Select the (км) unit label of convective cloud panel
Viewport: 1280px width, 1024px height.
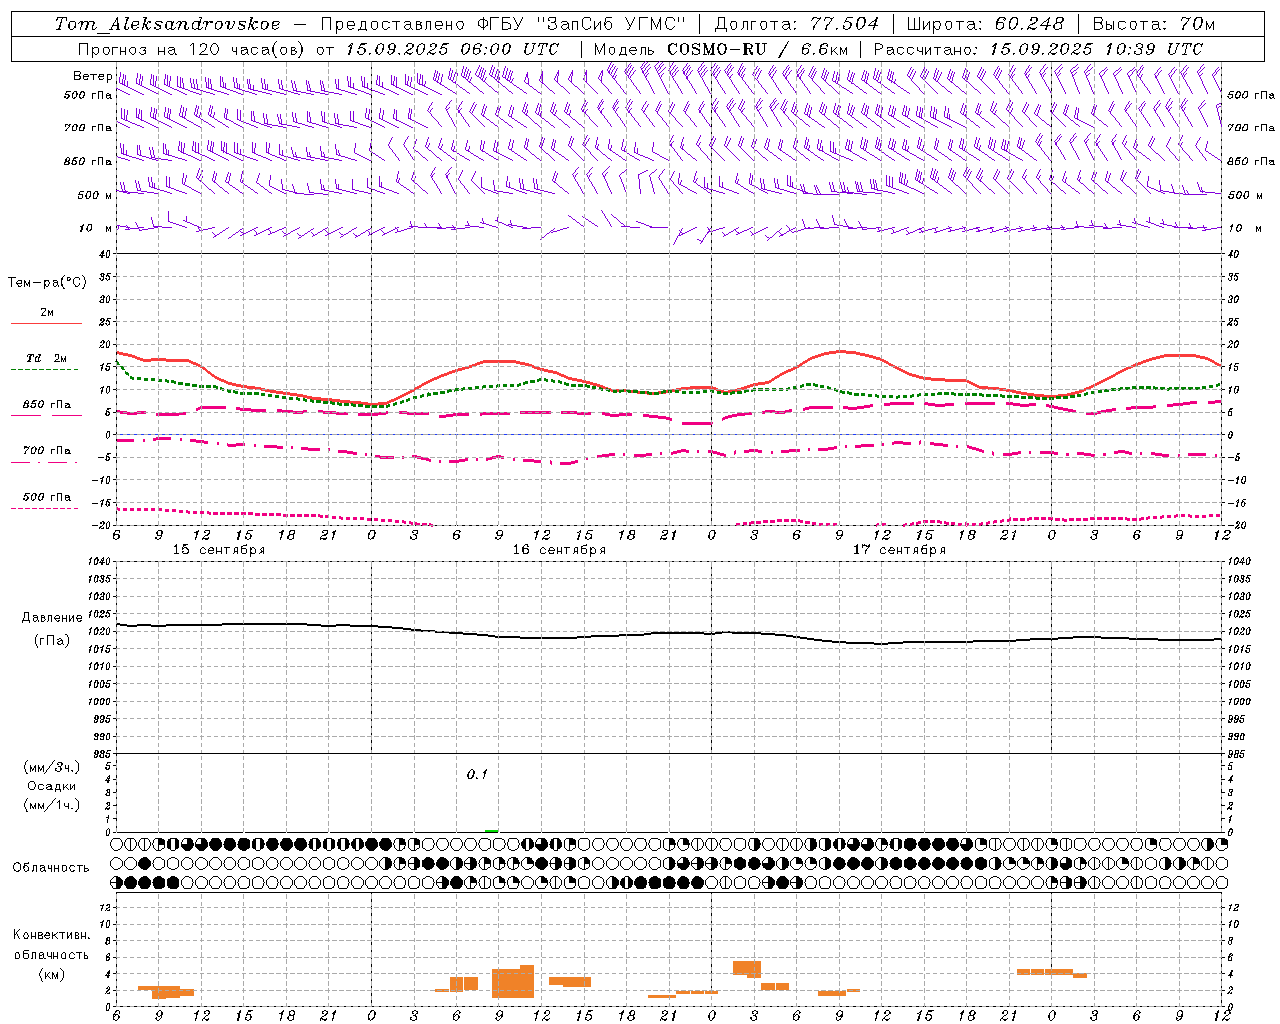coord(51,974)
